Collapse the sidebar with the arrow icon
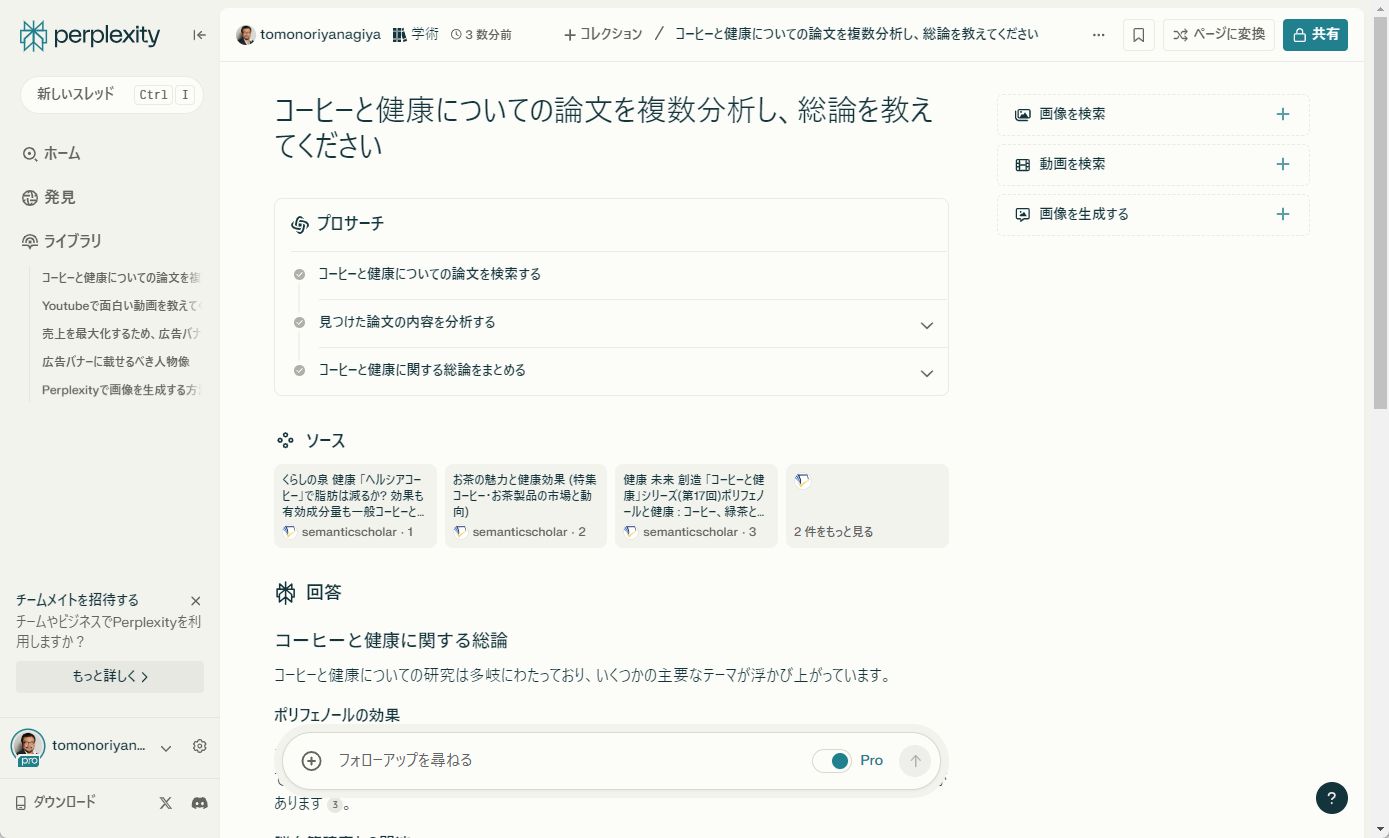This screenshot has width=1389, height=838. [x=196, y=34]
